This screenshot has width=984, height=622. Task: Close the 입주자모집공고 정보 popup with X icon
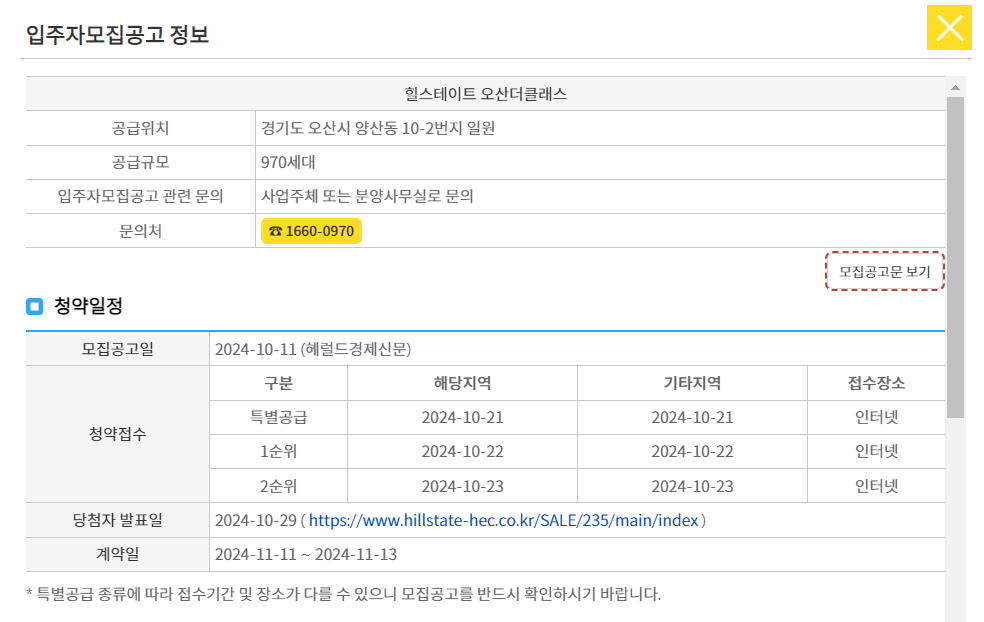point(949,28)
